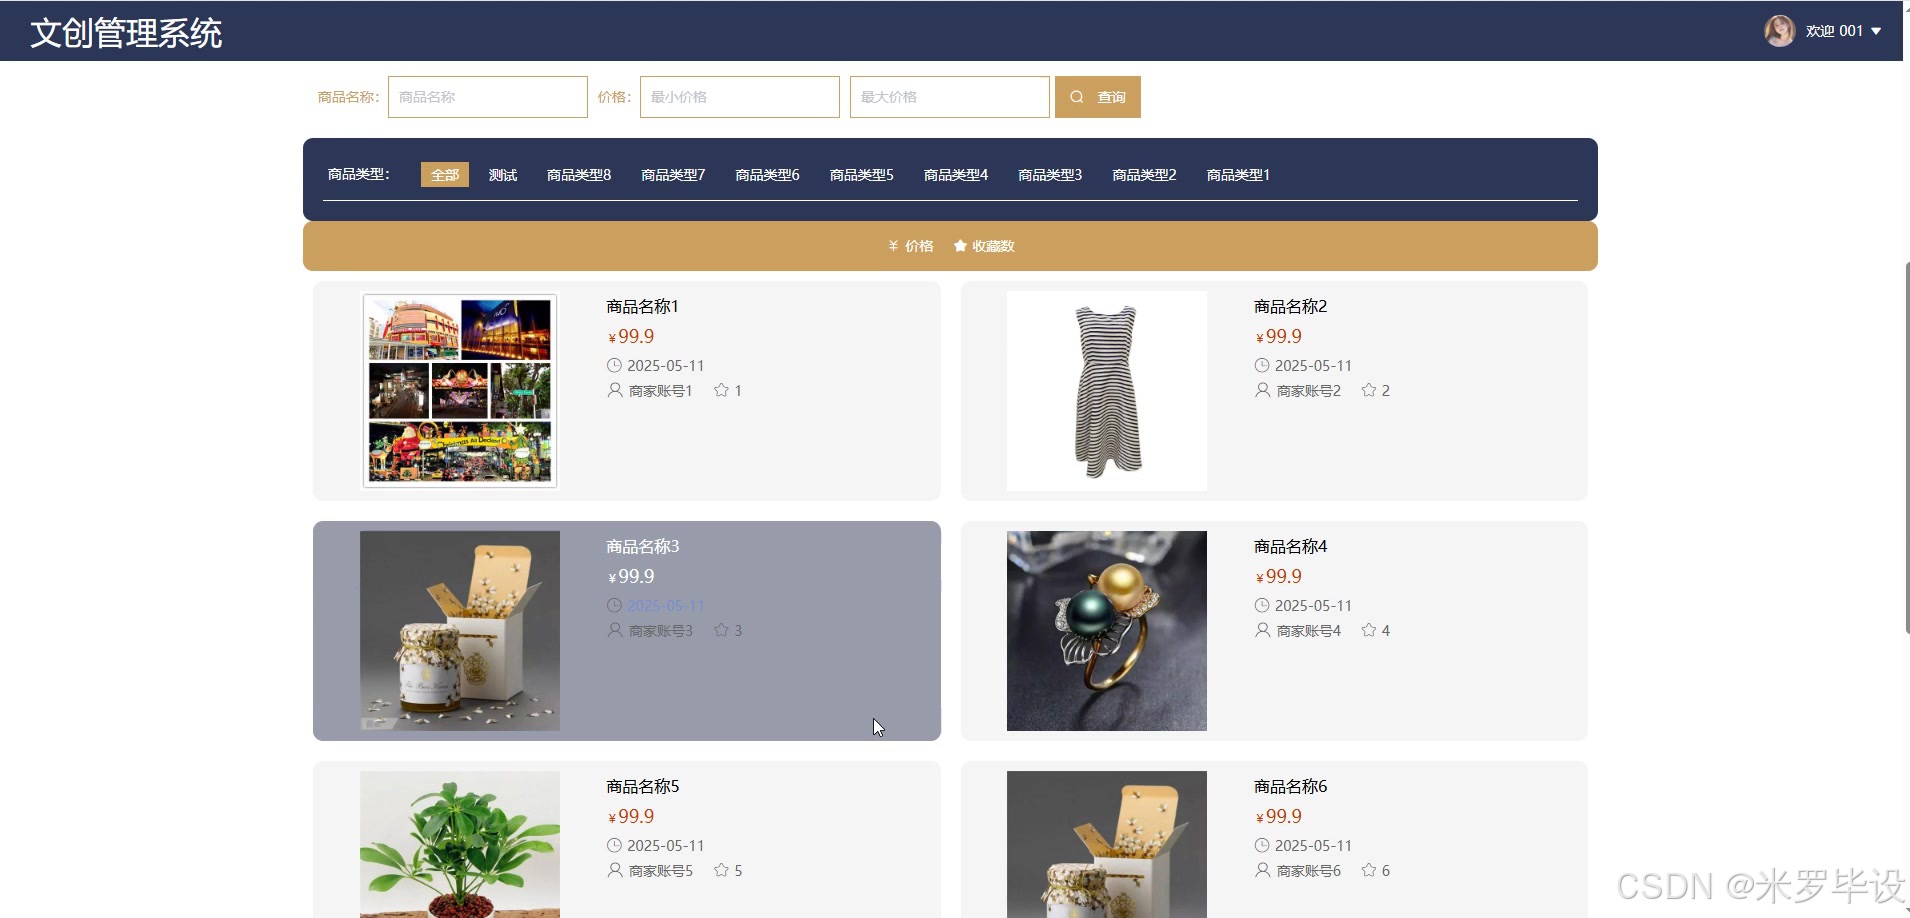Filter by 商品类型2

(1144, 175)
